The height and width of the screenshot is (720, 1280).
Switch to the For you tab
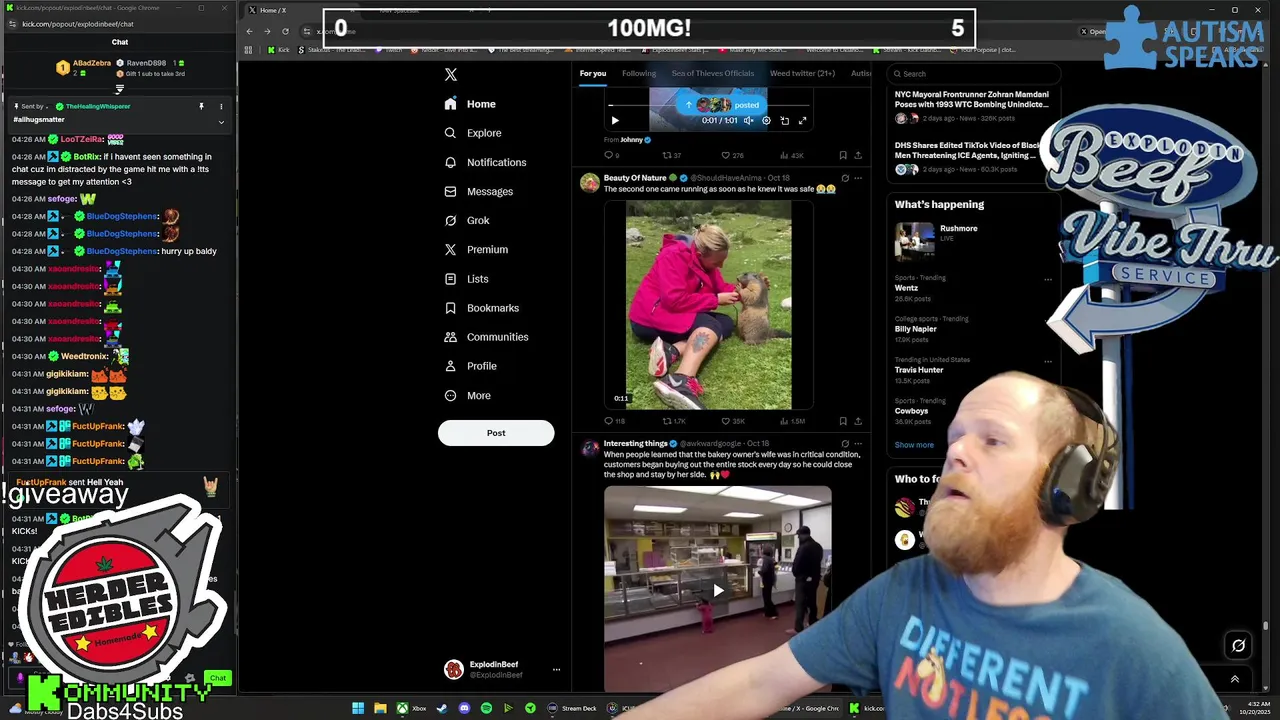(593, 73)
